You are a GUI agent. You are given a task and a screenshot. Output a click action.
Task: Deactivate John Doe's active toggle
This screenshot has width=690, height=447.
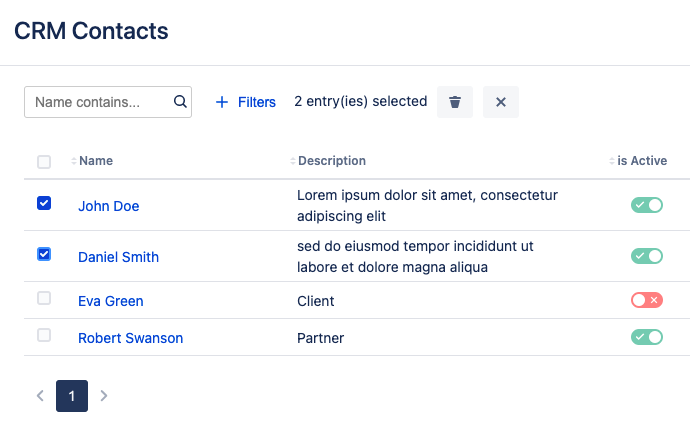coord(646,205)
